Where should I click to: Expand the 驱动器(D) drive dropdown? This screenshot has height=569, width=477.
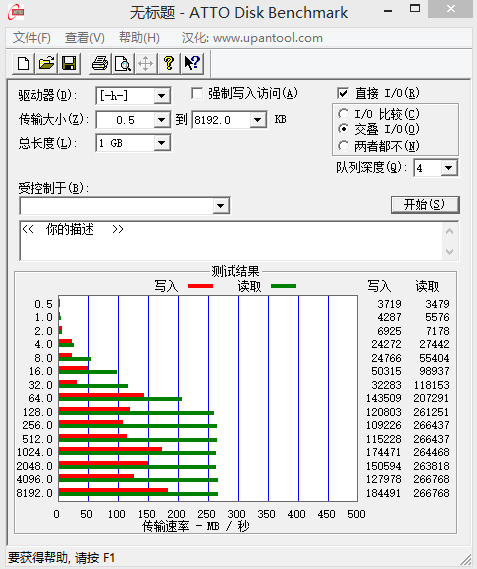pos(162,96)
